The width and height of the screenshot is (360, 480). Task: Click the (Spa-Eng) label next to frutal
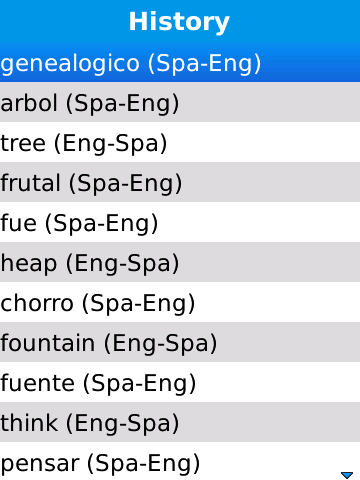[125, 184]
